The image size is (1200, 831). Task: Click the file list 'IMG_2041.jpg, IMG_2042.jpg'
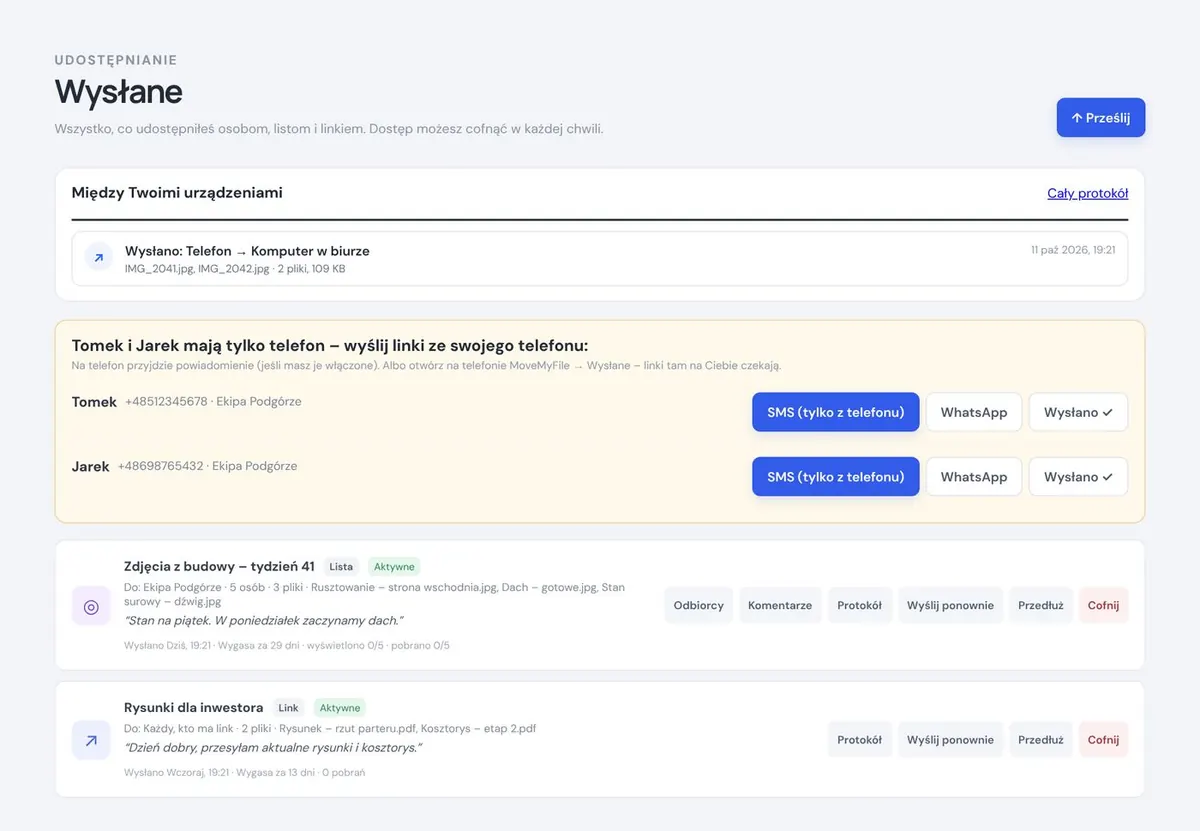pos(196,269)
